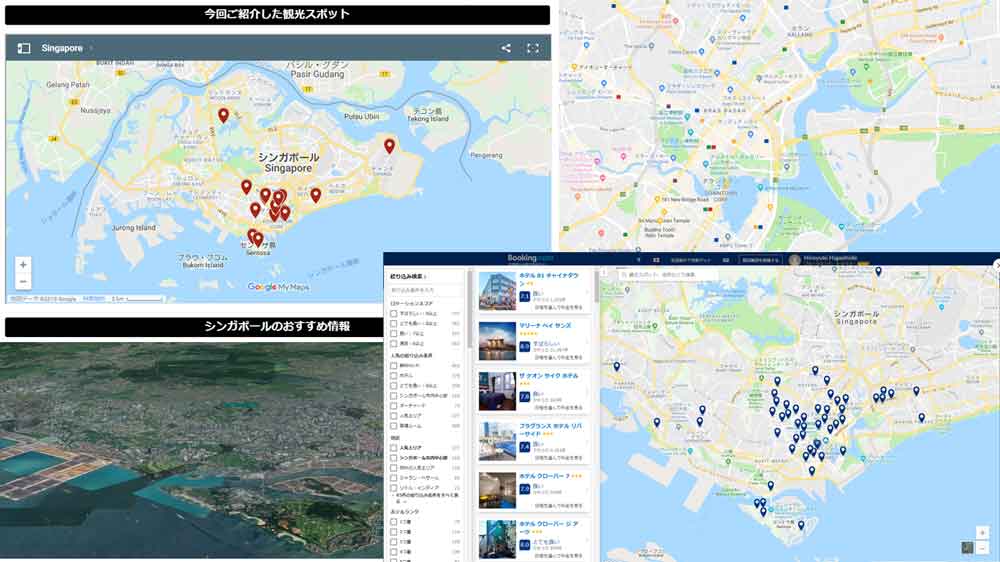Open マリーナ ベイ サンズ hotel name link
The width and height of the screenshot is (1000, 562).
545,325
